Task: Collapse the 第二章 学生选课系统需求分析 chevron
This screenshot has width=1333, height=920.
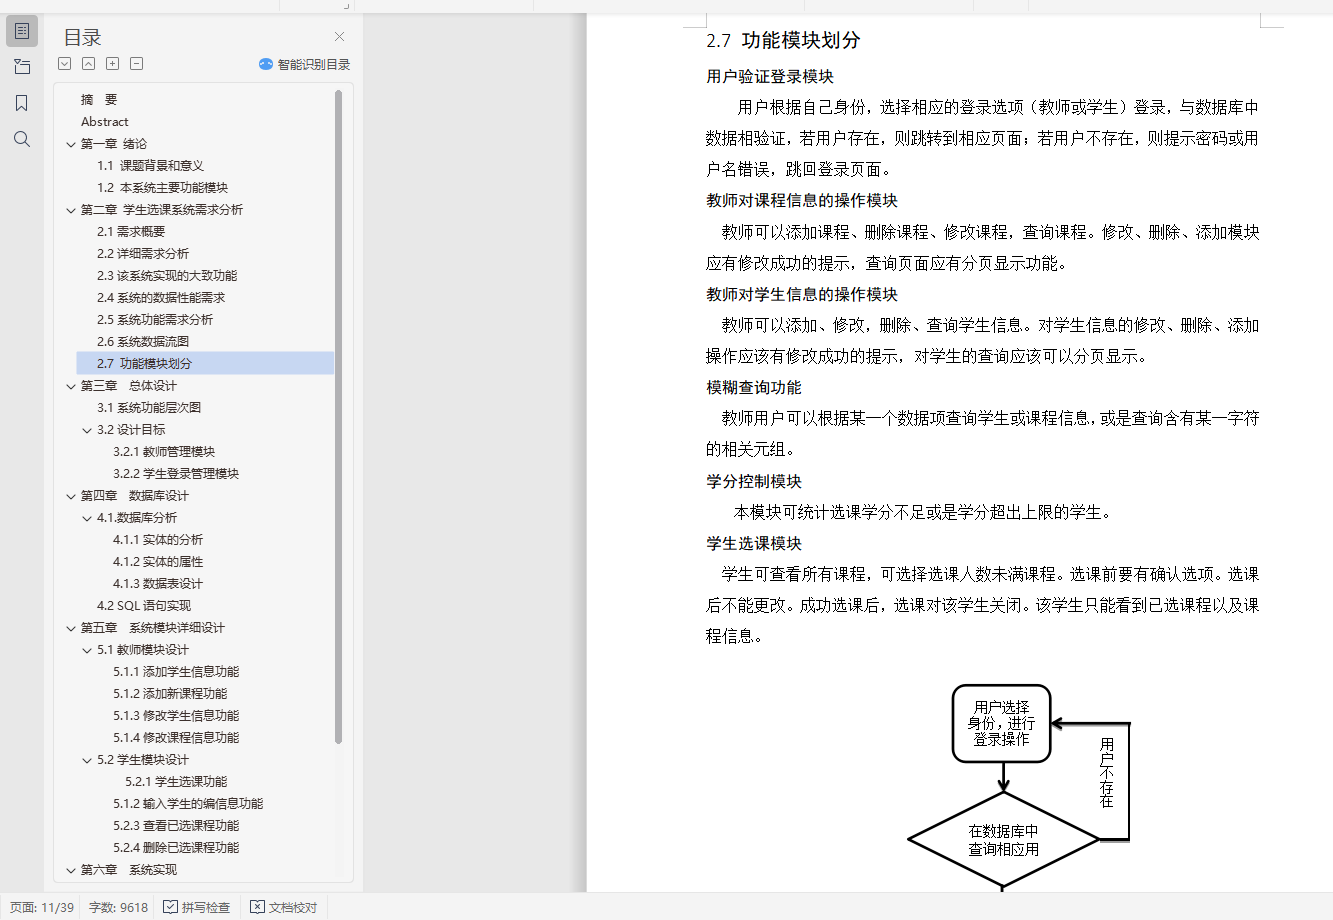Action: coord(71,210)
